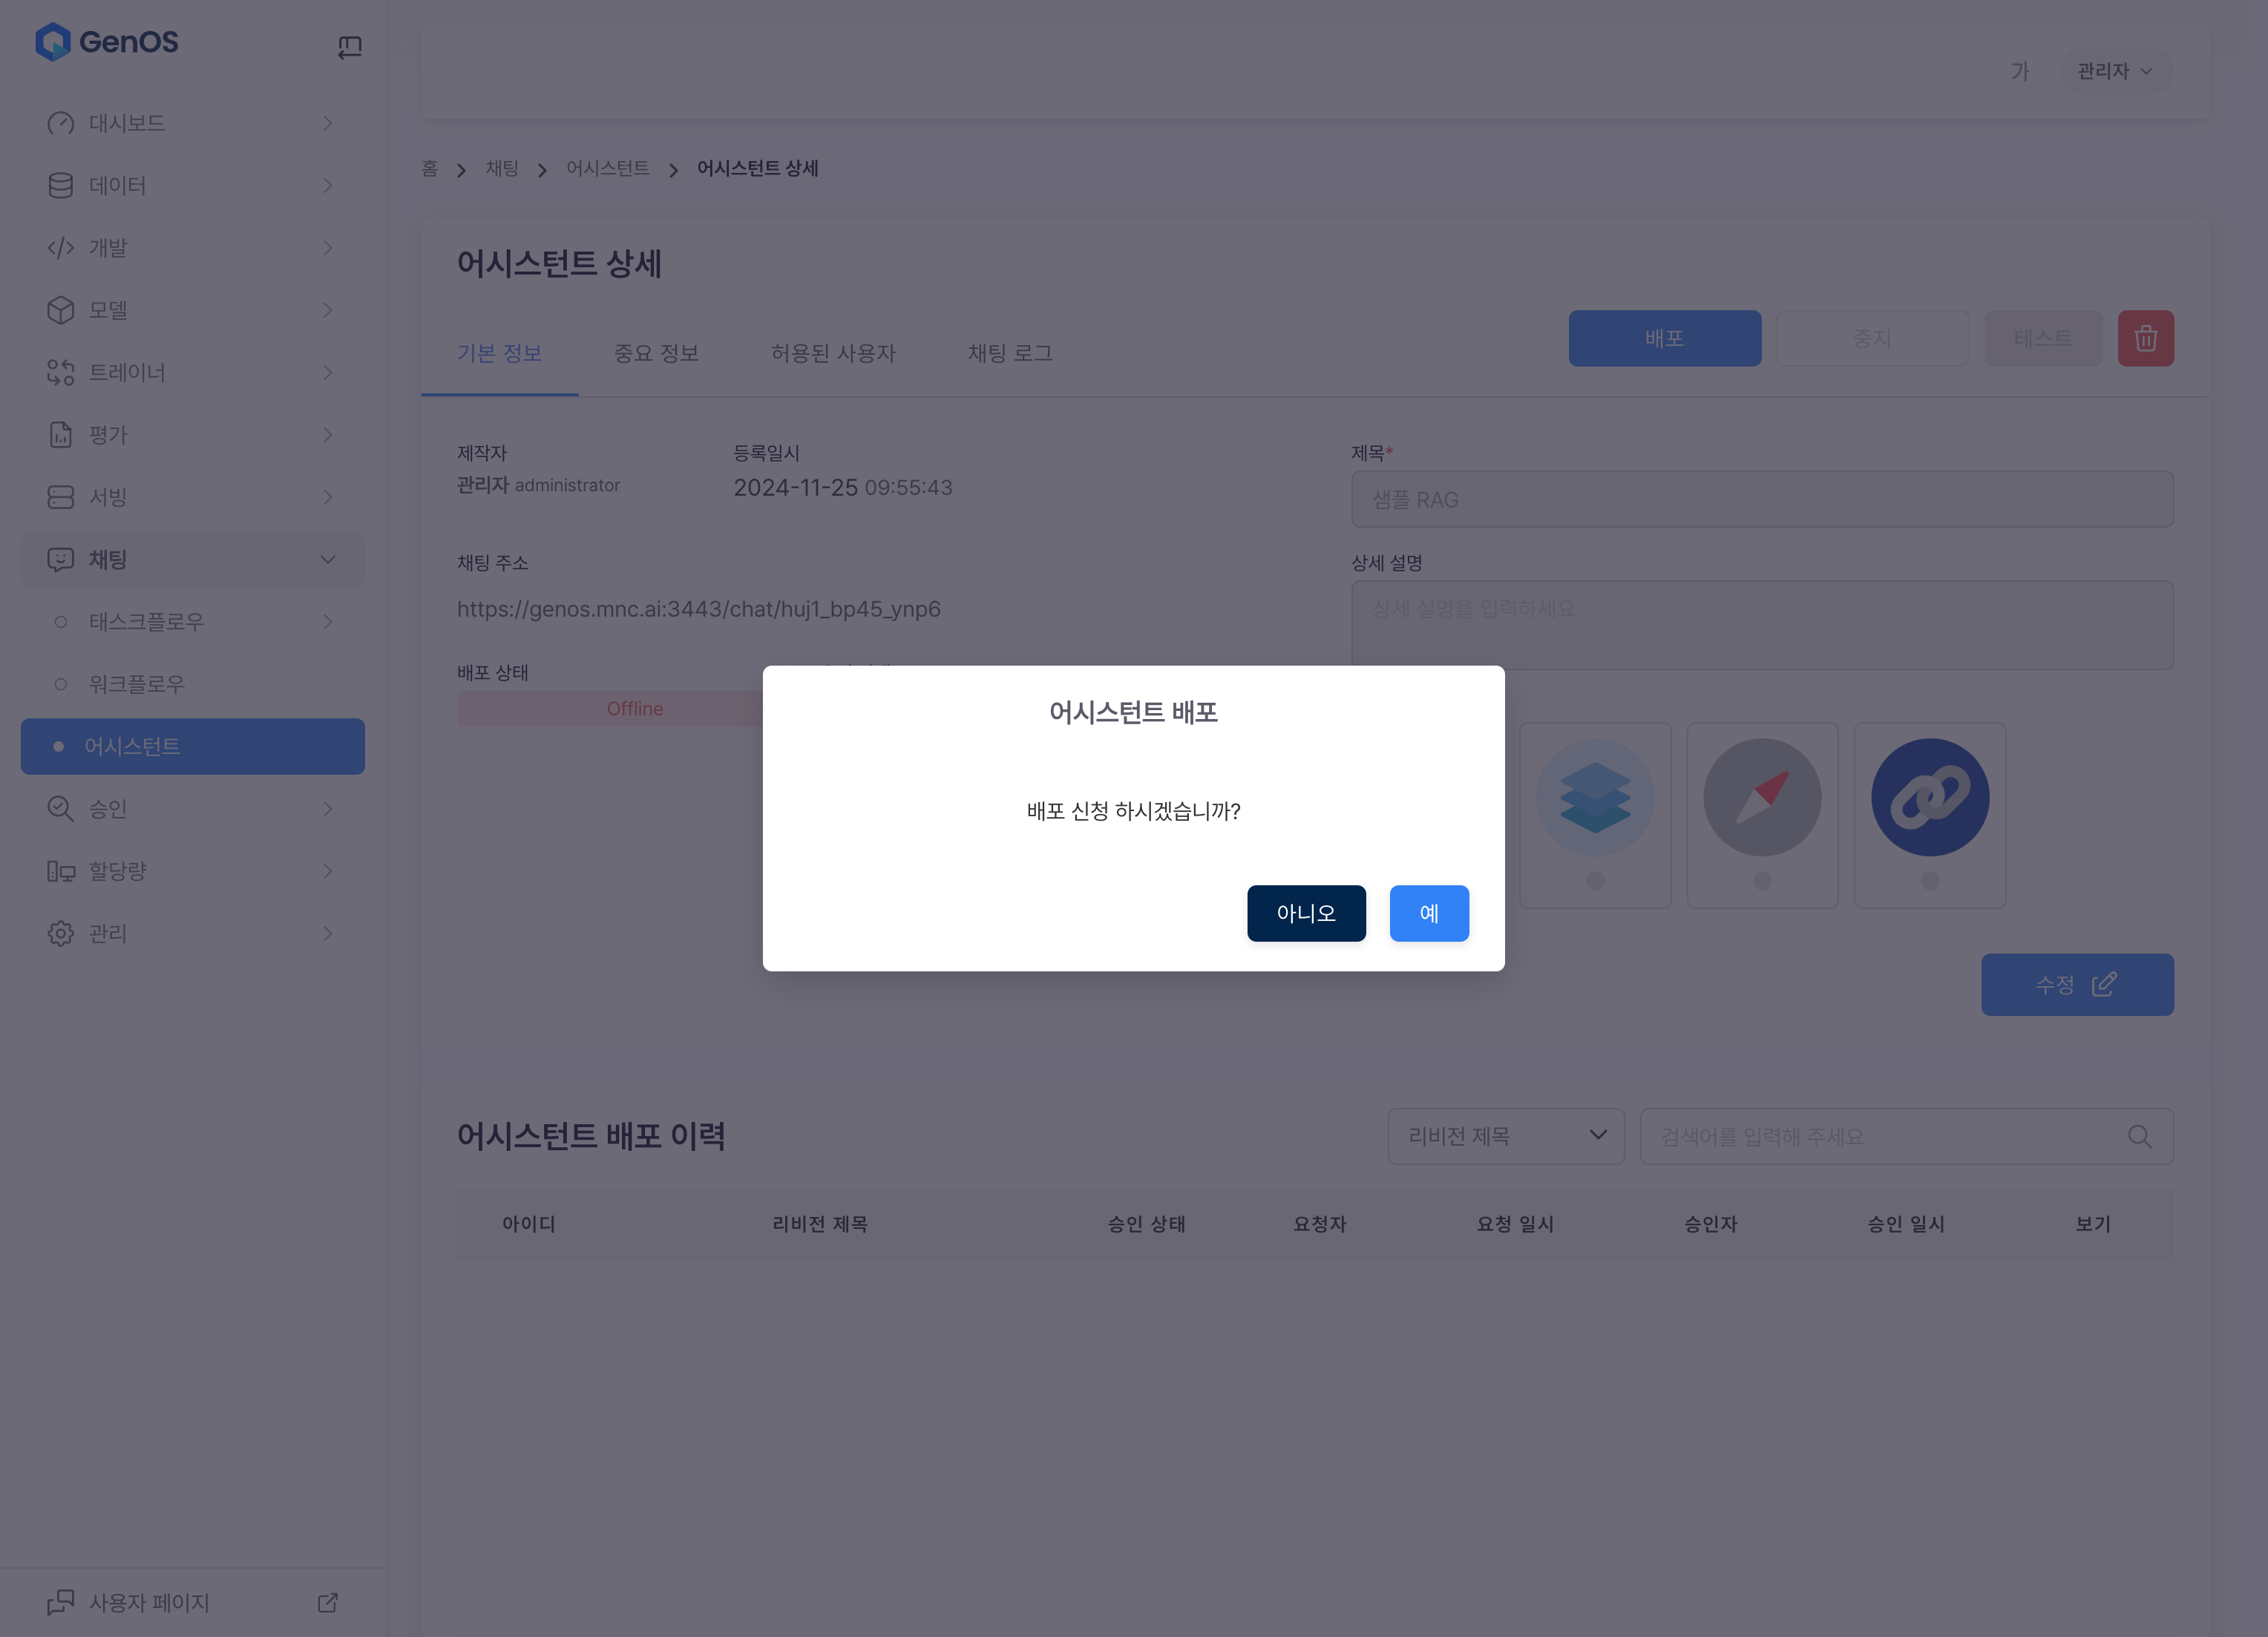Collapse sidebar using top toggle icon
The height and width of the screenshot is (1637, 2268).
[349, 46]
